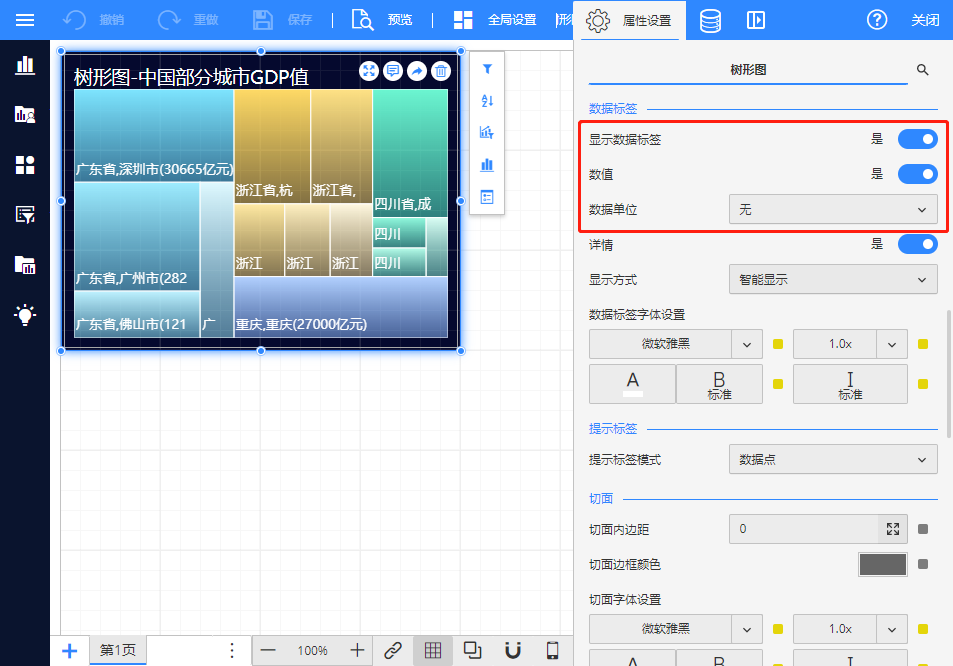Open the 提示标签模式 dropdown

click(833, 459)
